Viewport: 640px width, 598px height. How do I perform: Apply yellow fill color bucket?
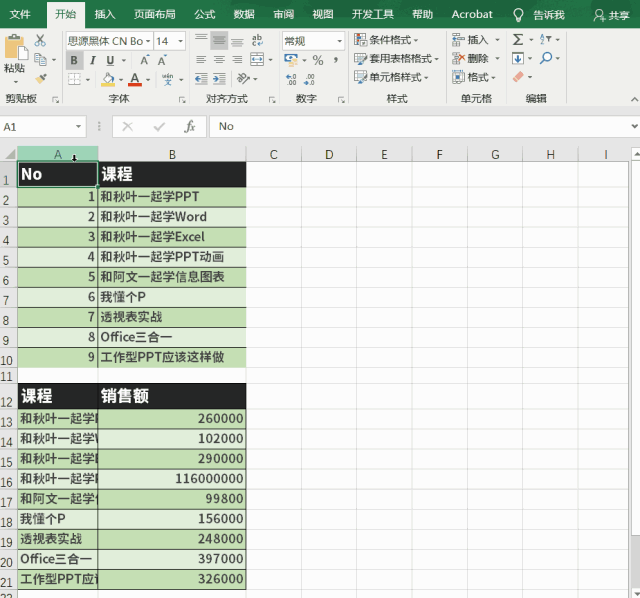108,79
